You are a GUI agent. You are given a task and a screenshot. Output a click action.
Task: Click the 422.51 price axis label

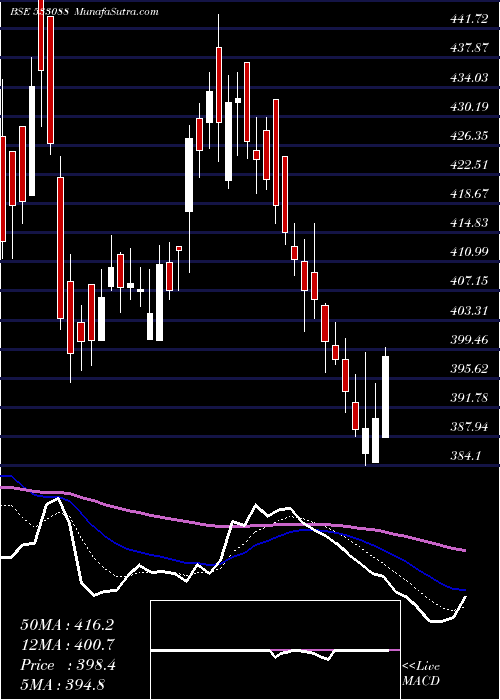coord(469,165)
